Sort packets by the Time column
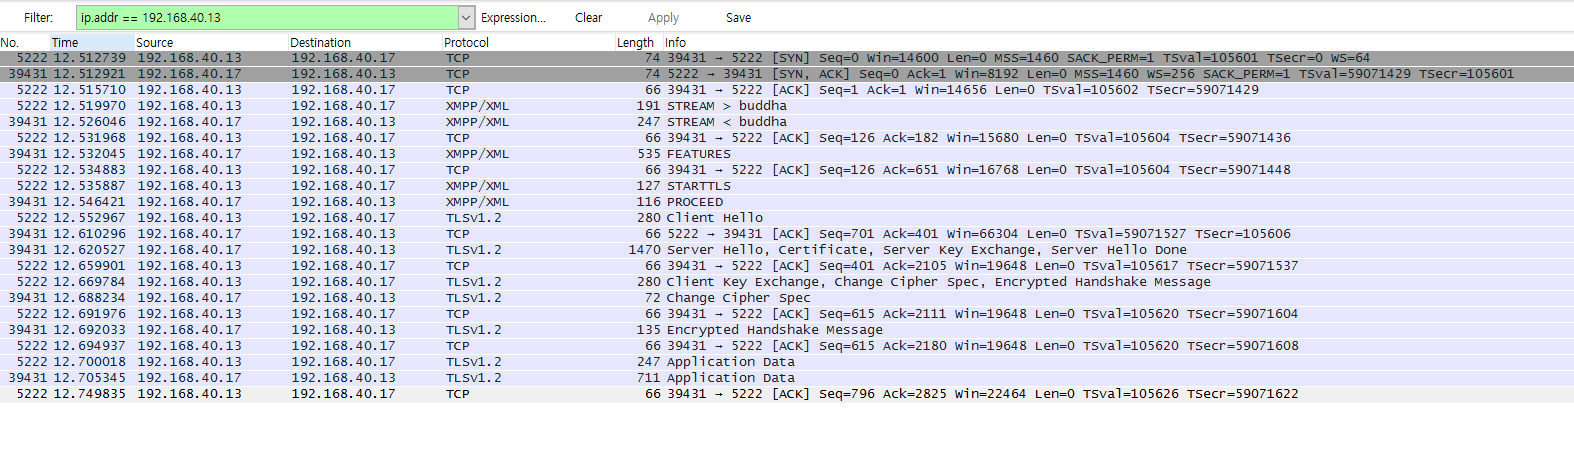 tap(92, 42)
